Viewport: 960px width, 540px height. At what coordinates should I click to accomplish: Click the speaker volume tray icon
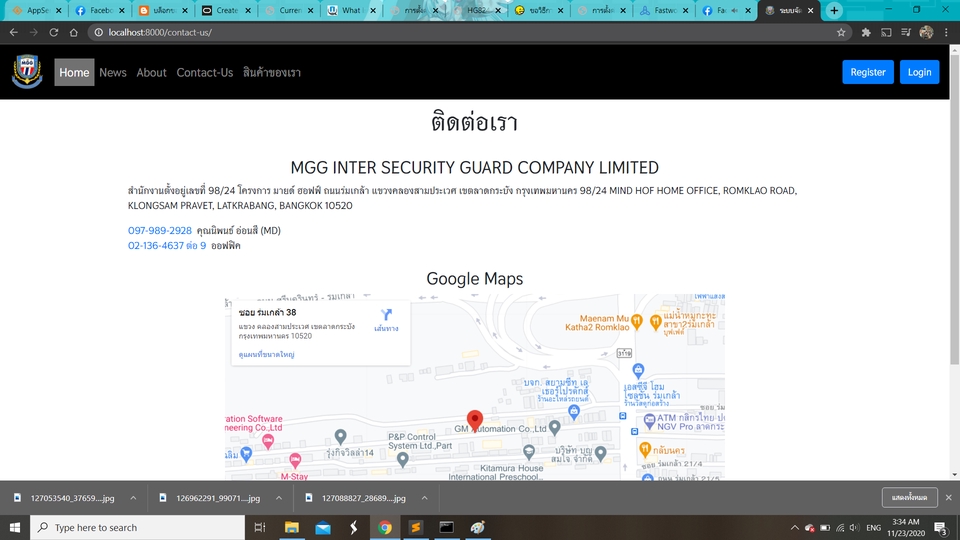click(855, 528)
